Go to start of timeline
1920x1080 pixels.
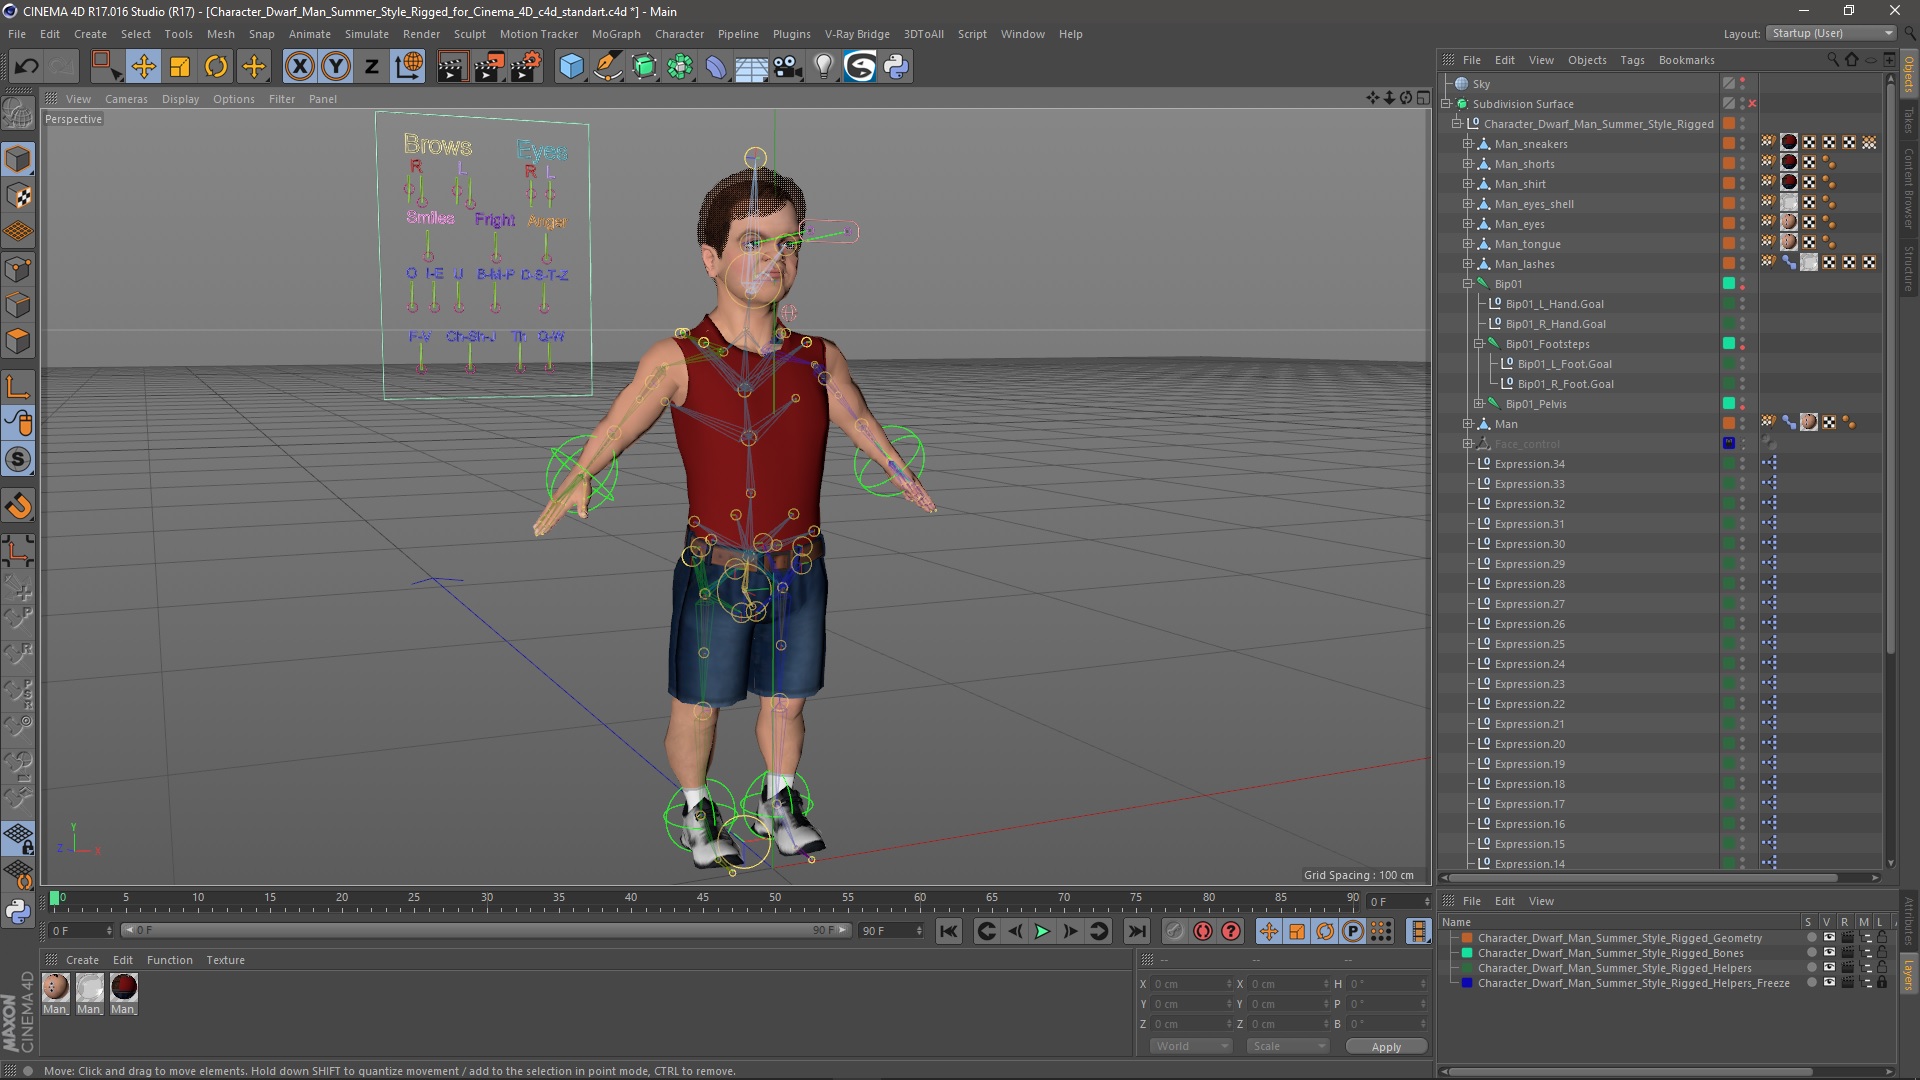tap(949, 931)
